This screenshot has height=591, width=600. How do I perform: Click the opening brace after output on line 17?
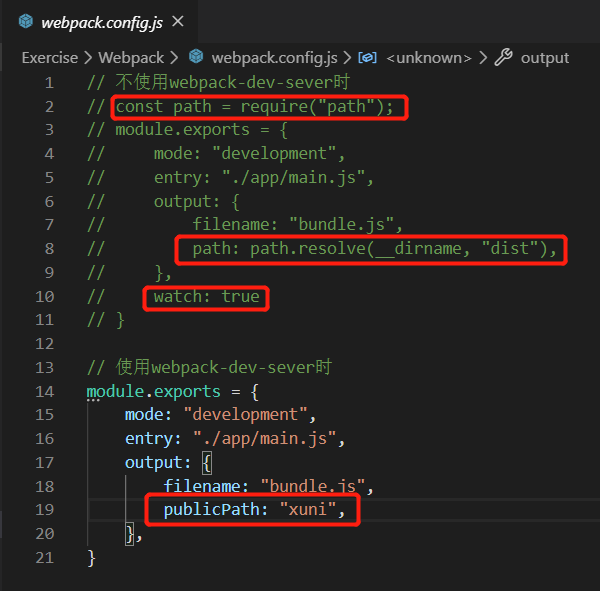pyautogui.click(x=207, y=463)
